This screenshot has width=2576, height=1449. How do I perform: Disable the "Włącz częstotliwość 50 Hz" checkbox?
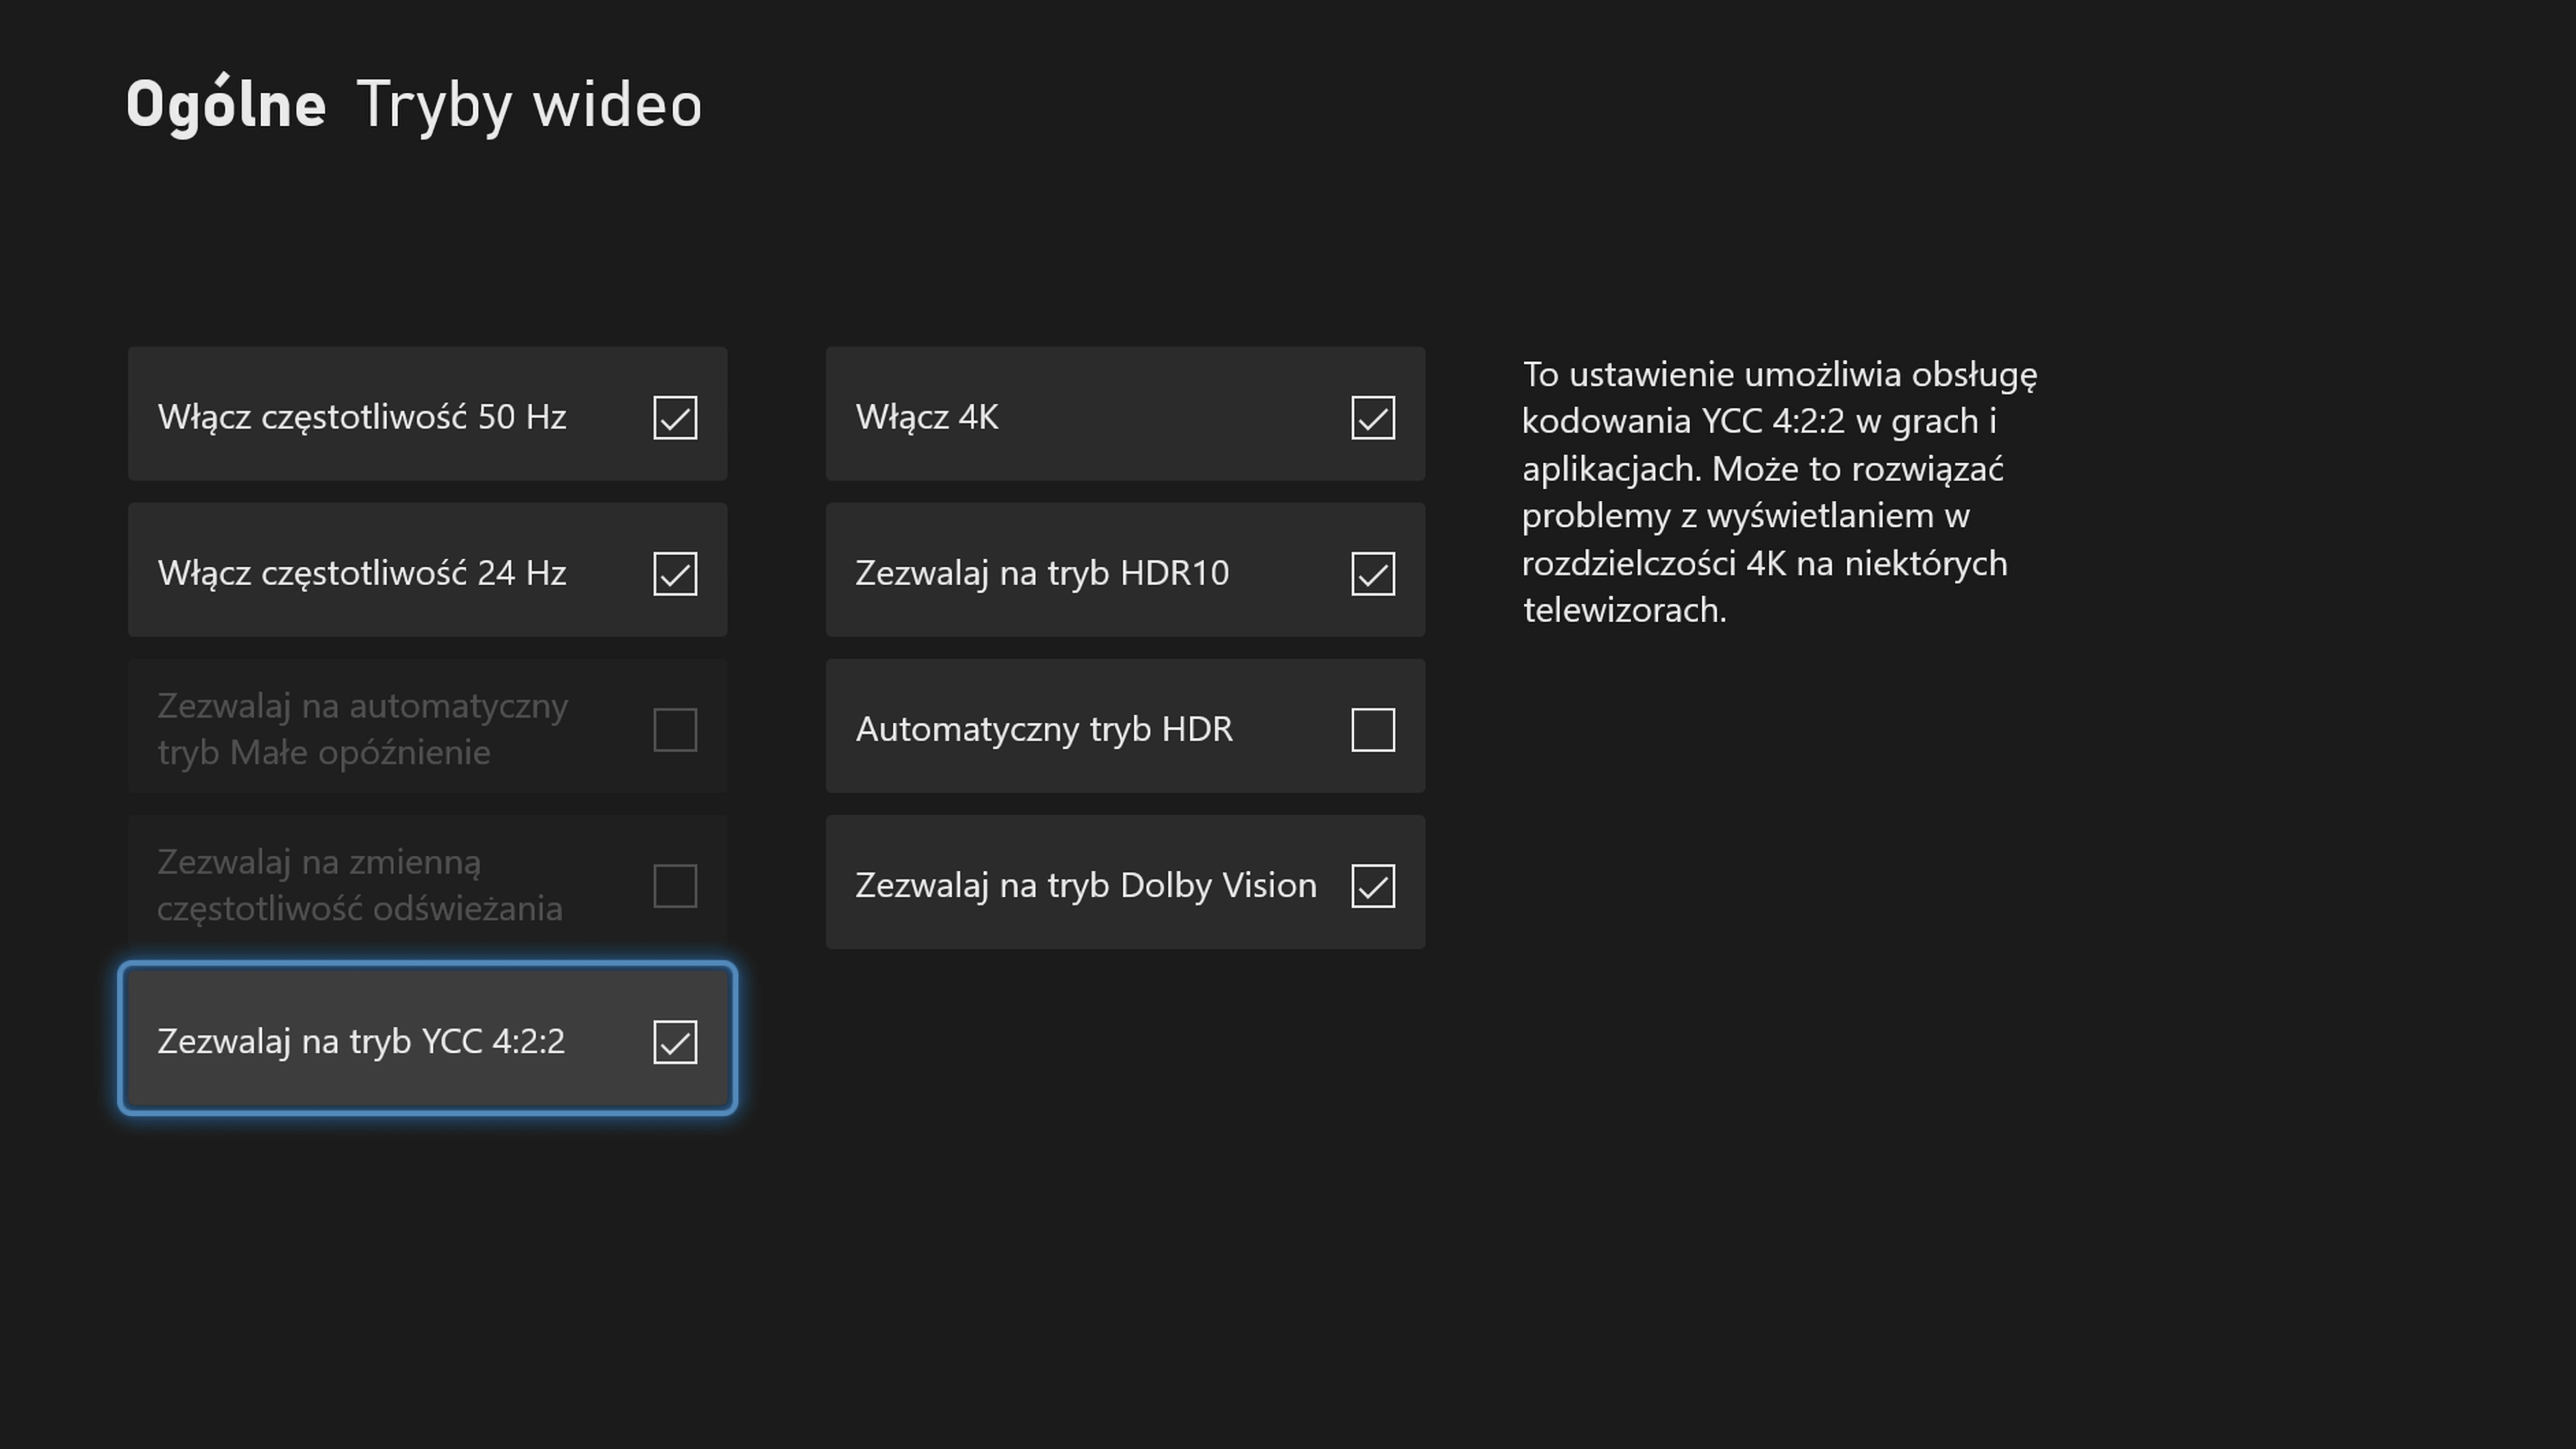pos(674,417)
